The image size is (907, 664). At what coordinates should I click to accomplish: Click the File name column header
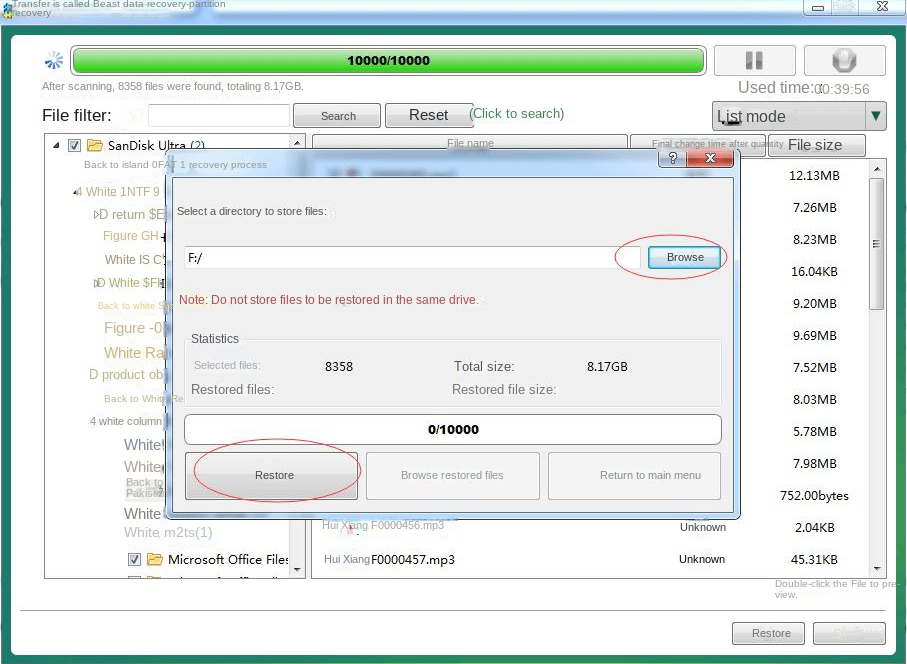point(469,145)
